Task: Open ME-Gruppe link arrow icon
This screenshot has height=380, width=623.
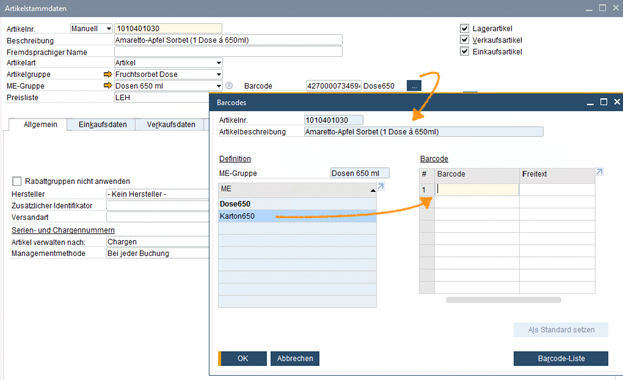Action: pos(107,86)
